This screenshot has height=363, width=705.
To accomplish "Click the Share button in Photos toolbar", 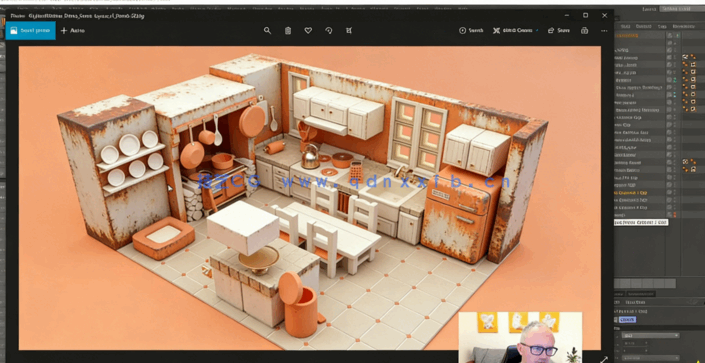I will (559, 31).
